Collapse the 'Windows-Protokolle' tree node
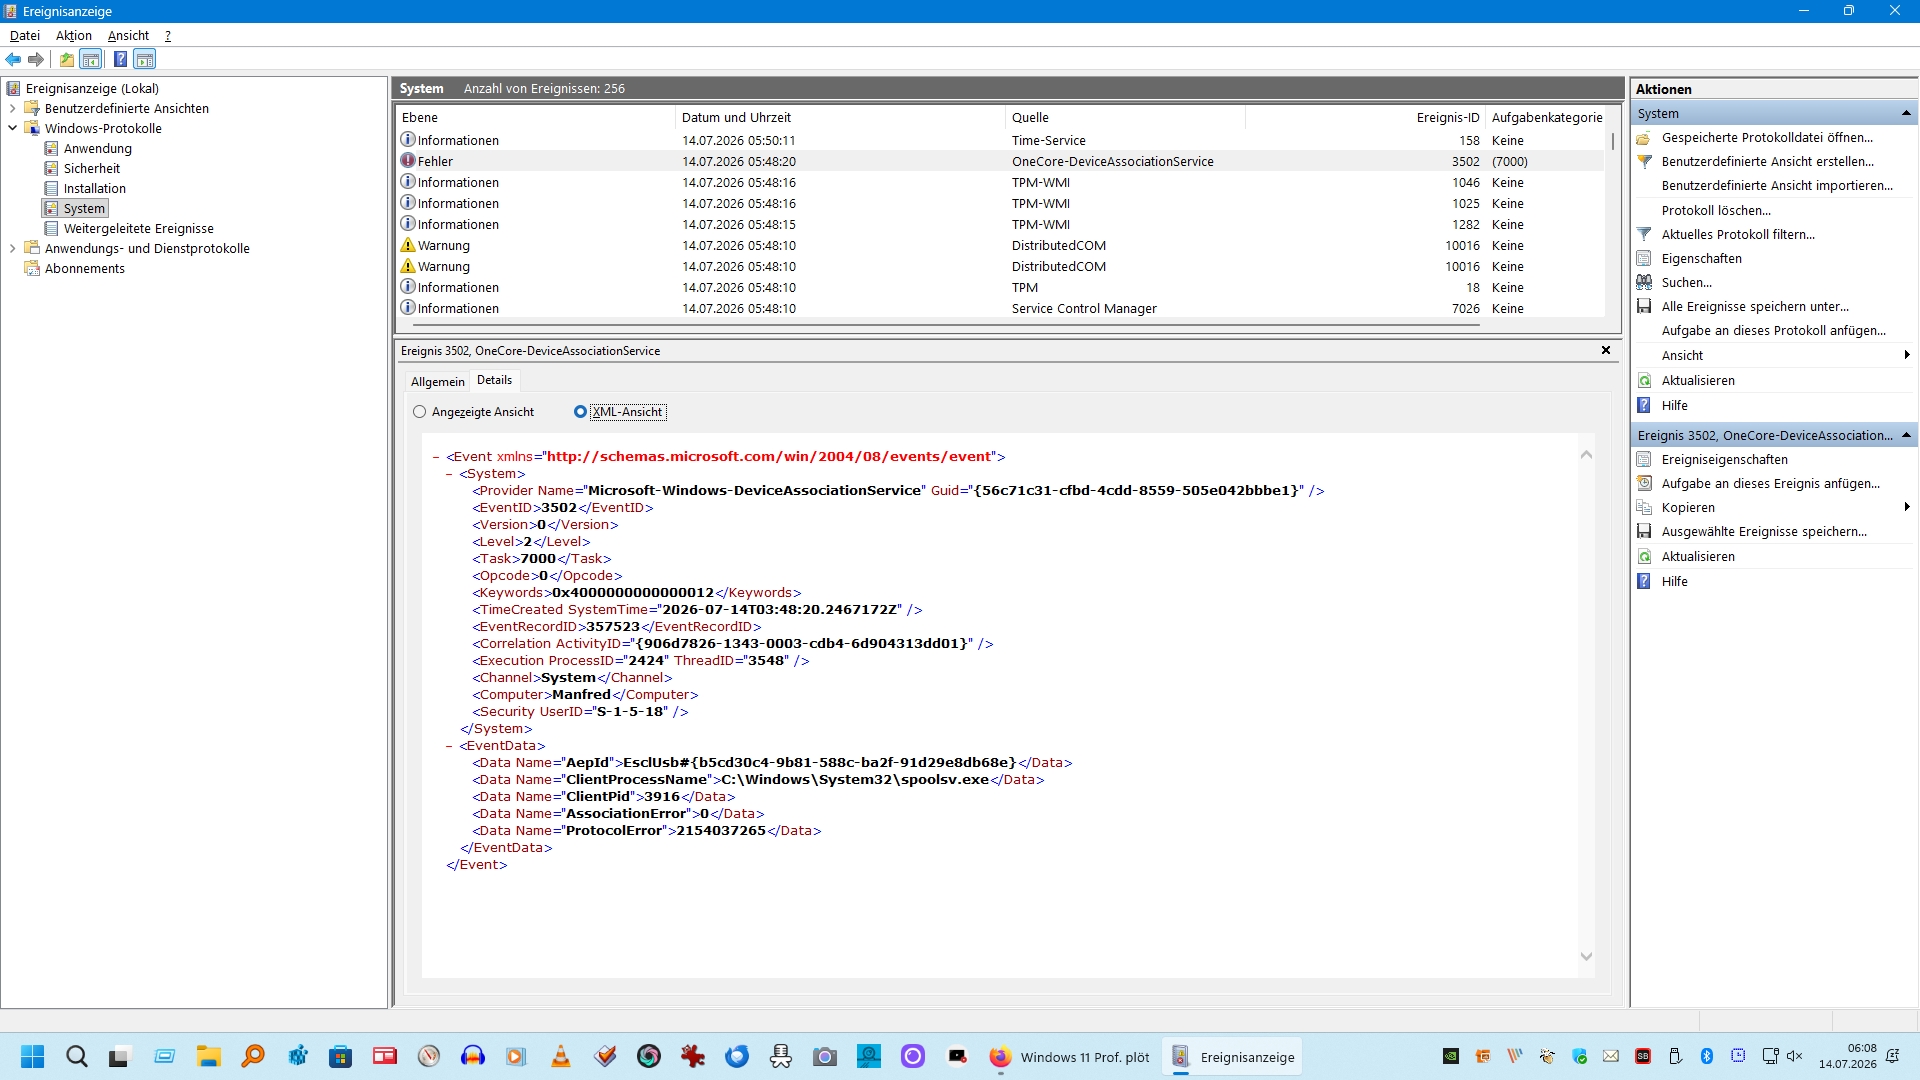The height and width of the screenshot is (1080, 1920). 12,128
